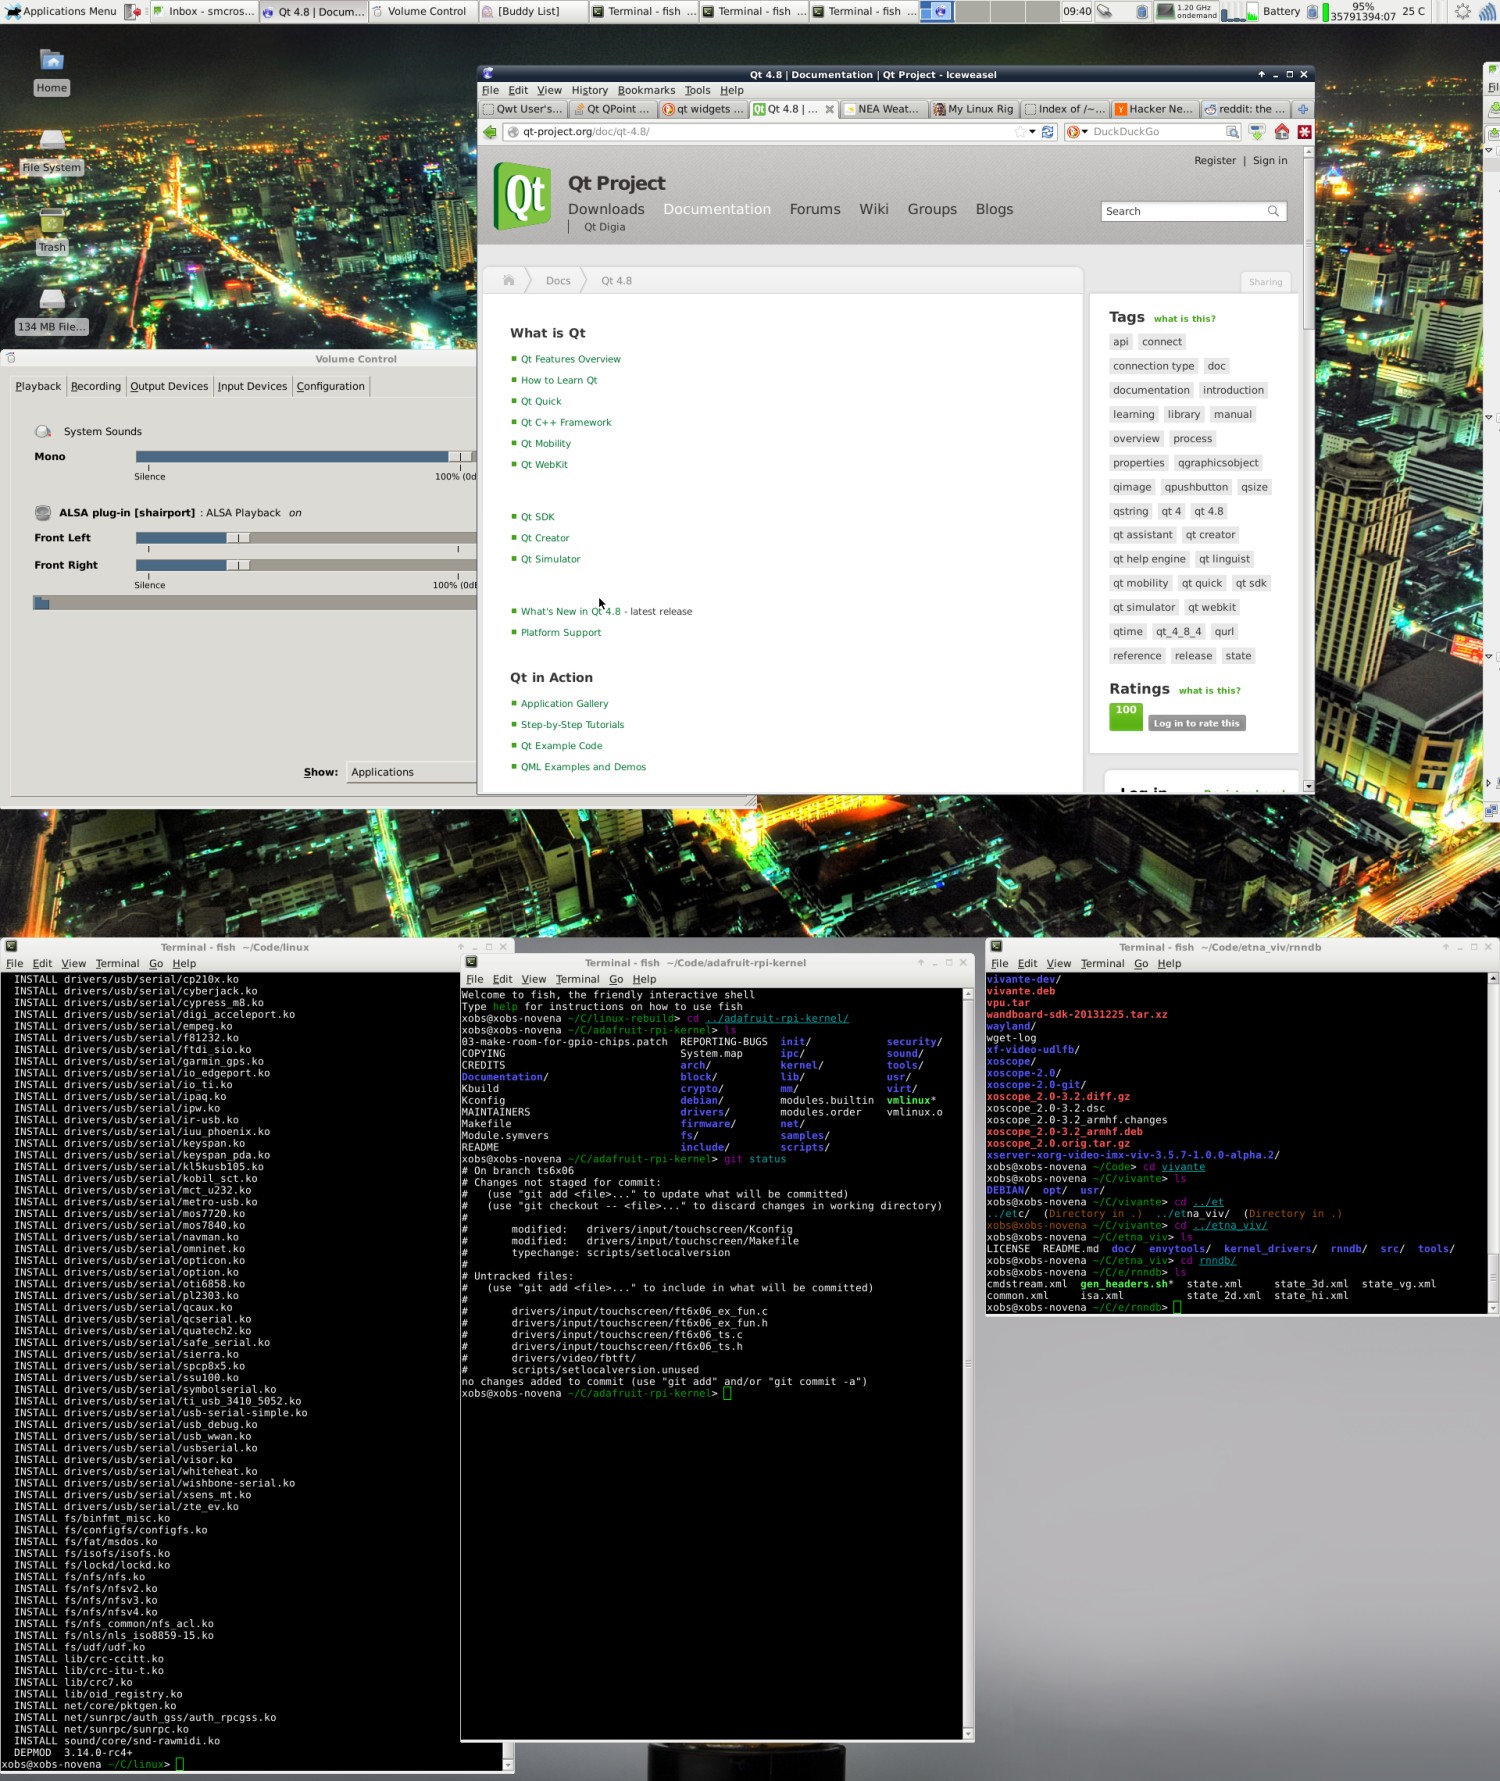Select the qt simulator tag
Screen dimensions: 1500x1781
pyautogui.click(x=1144, y=608)
